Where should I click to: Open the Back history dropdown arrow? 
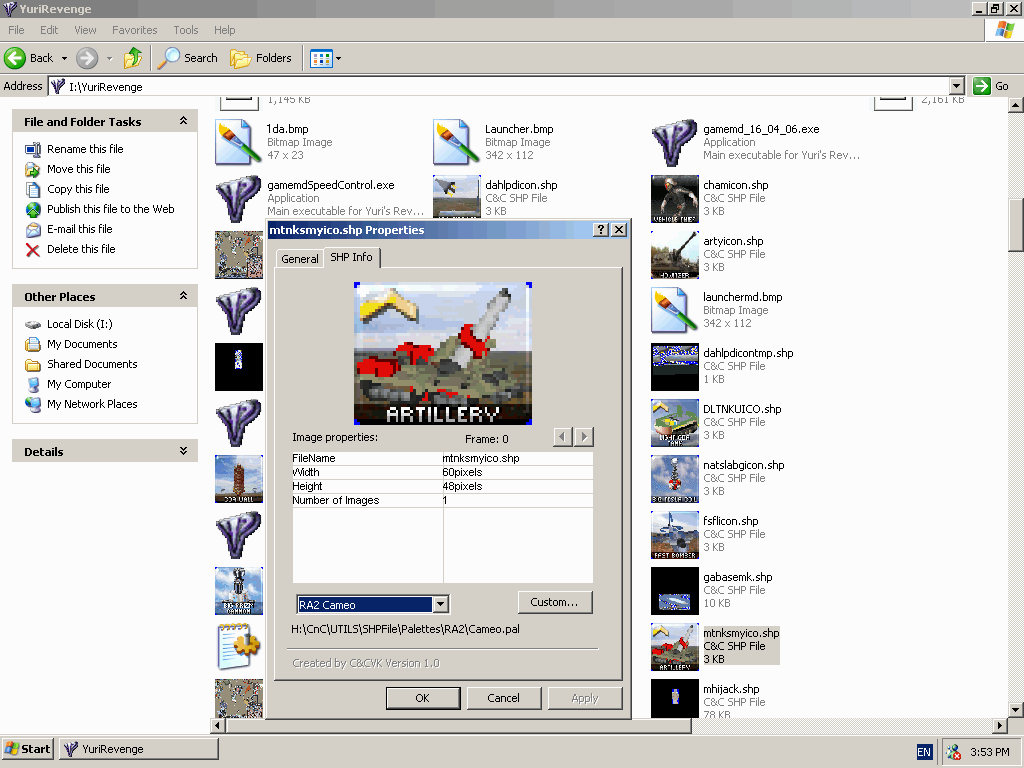(64, 59)
